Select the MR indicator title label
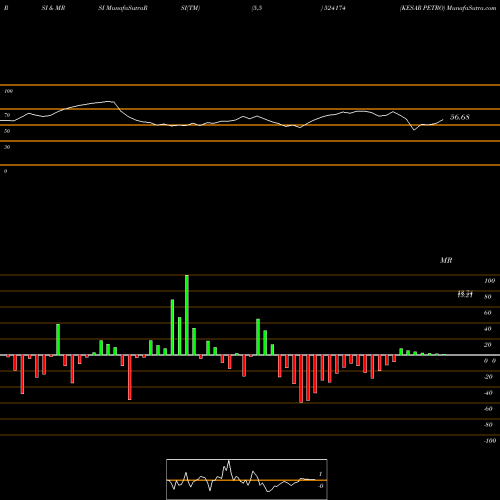 446,260
